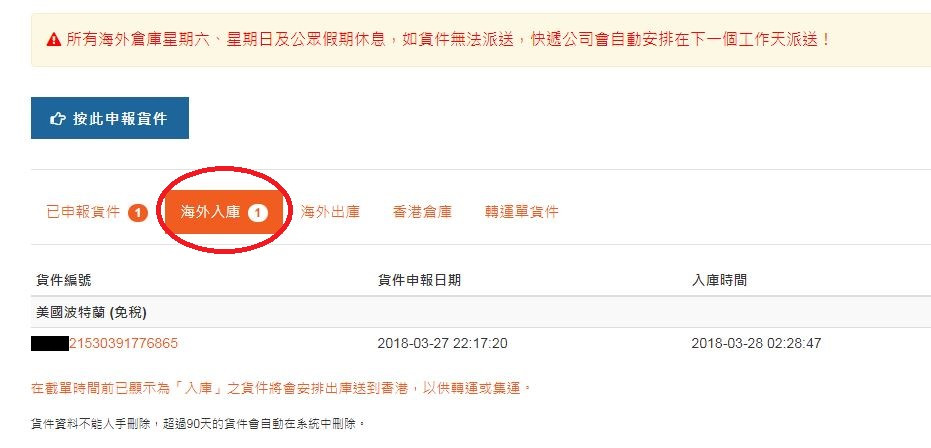Click the blacked-out prefix of the parcel number
The width and height of the screenshot is (931, 448).
pos(50,344)
